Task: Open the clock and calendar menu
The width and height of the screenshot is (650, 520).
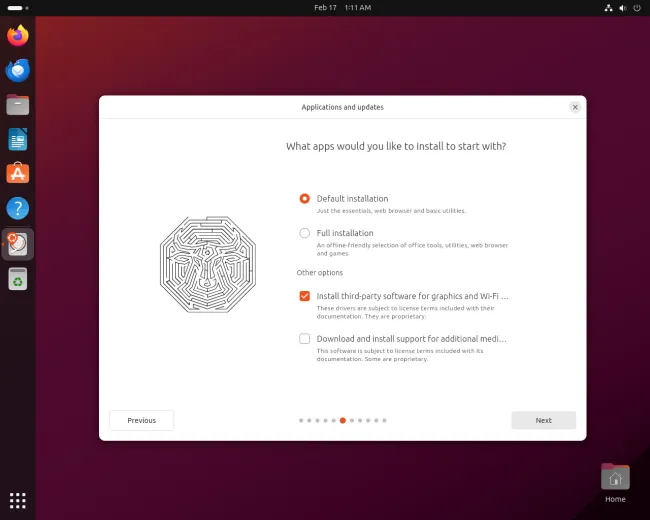Action: (x=342, y=8)
